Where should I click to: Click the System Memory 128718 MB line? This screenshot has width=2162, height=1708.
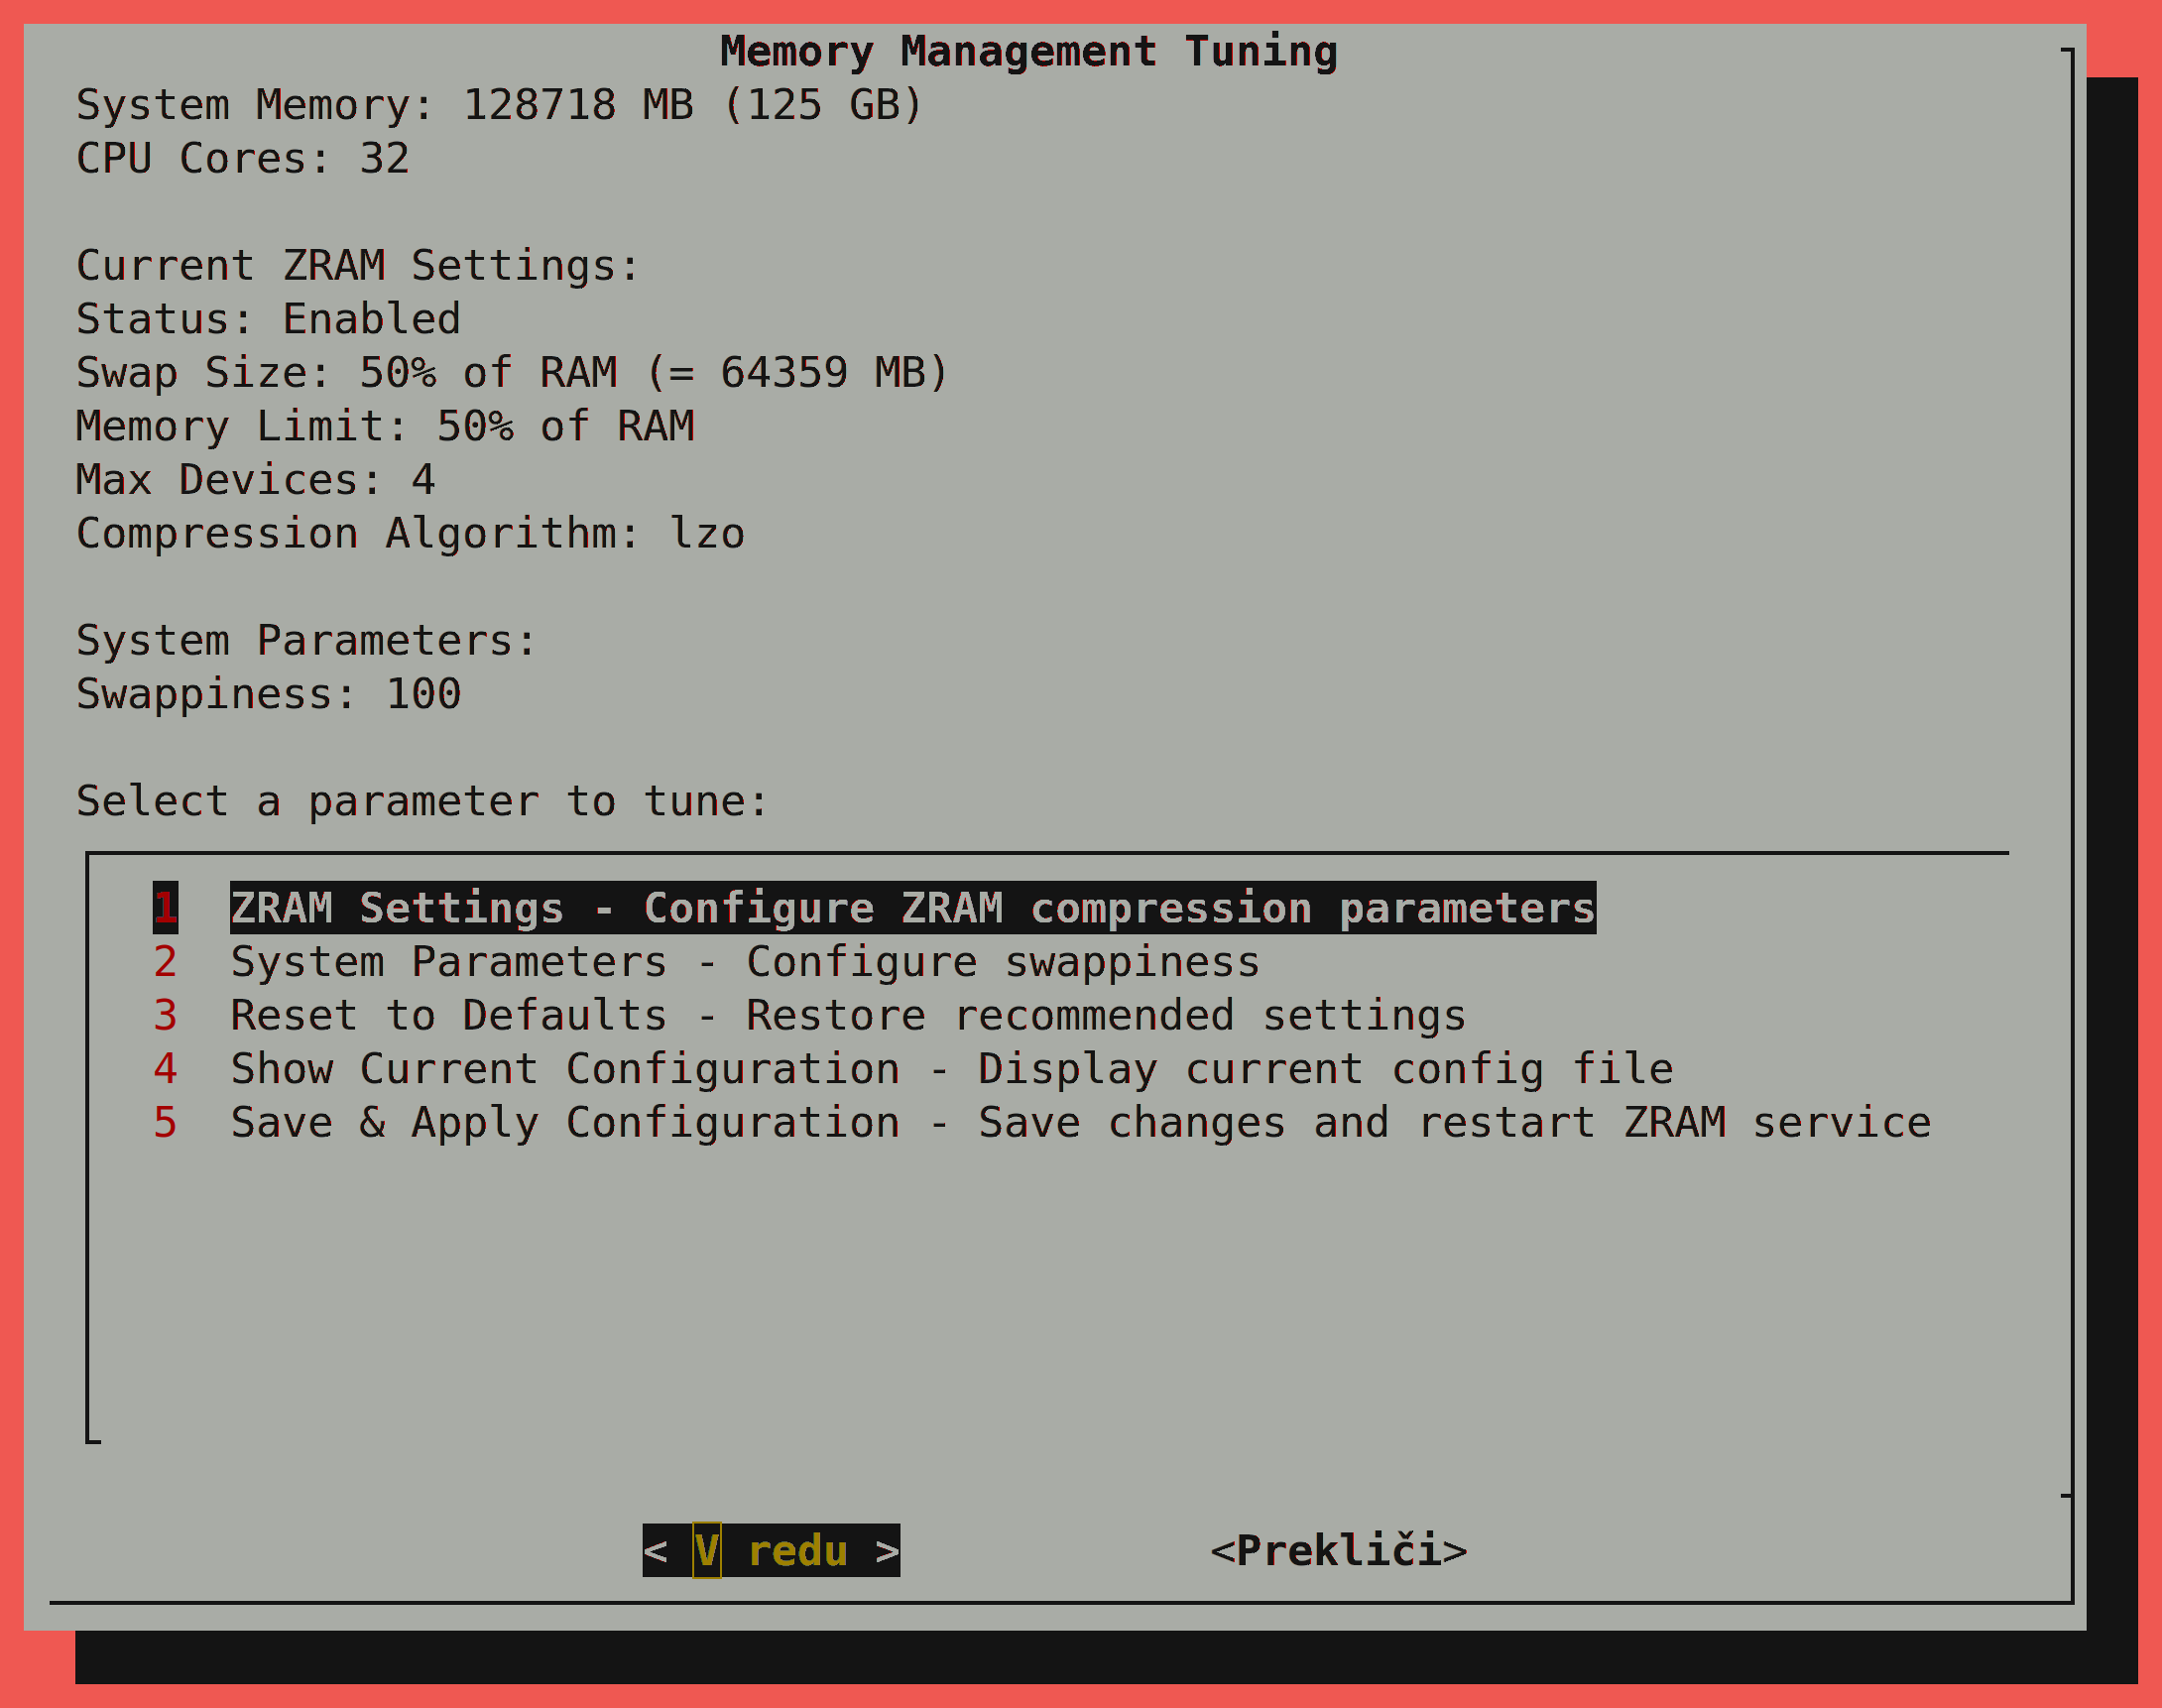point(499,105)
